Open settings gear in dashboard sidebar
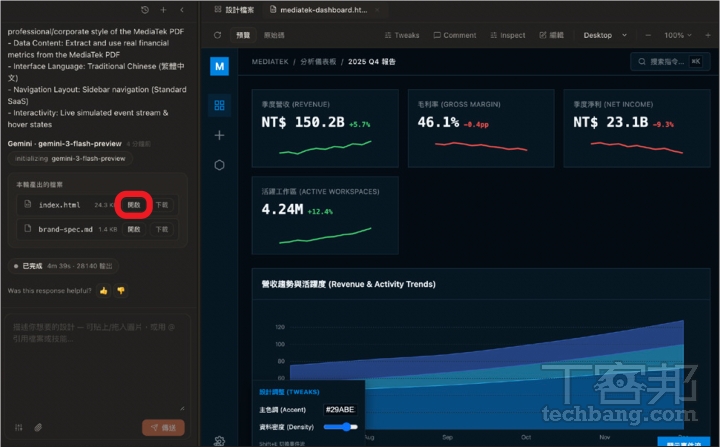 (x=219, y=441)
